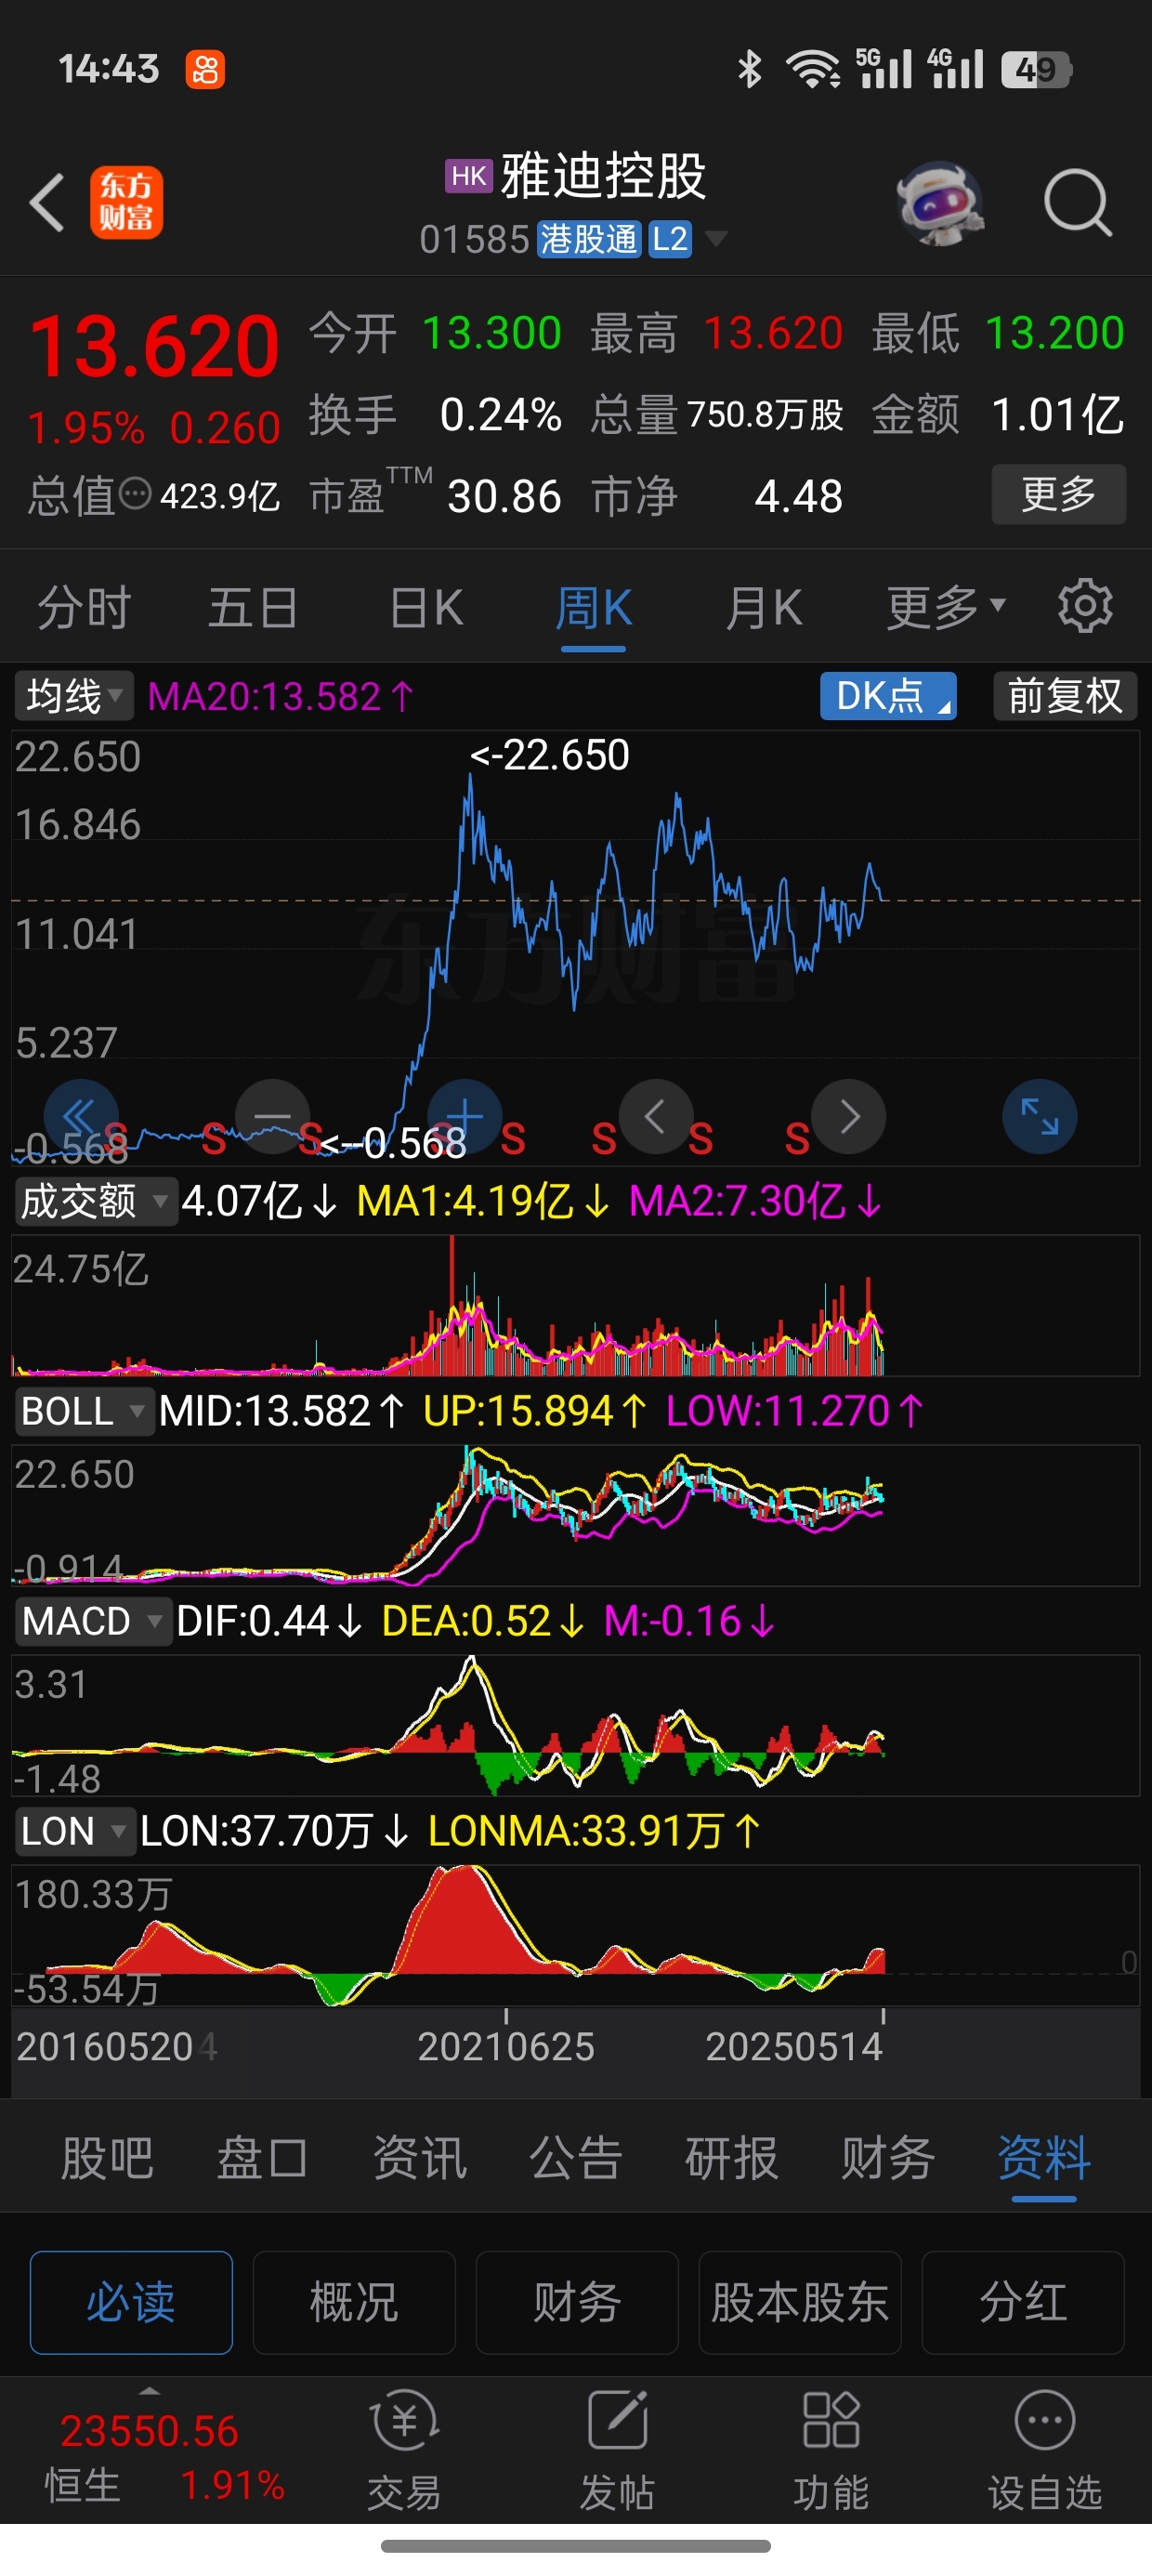Open the MACD indicator dropdown
The height and width of the screenshot is (2576, 1152).
[92, 1621]
